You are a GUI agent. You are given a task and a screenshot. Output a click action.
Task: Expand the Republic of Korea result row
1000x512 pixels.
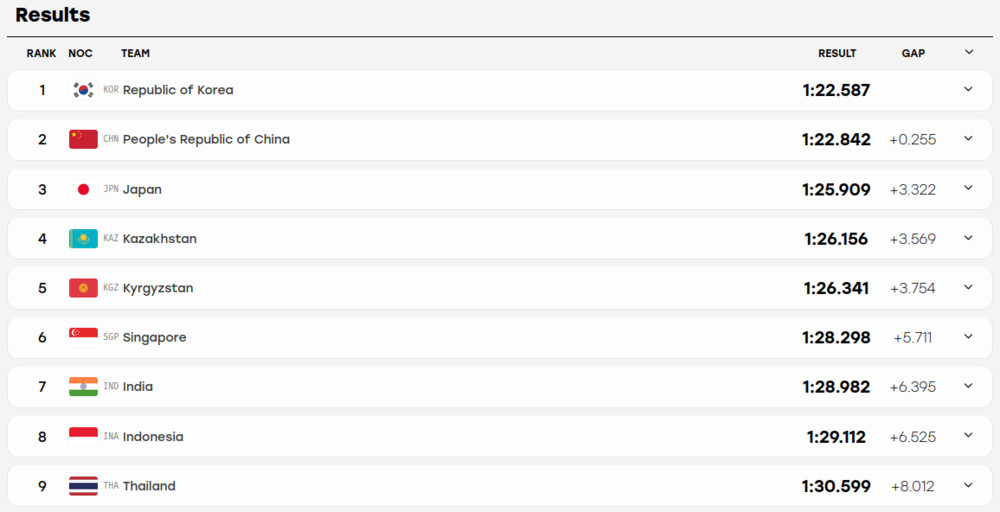[968, 89]
